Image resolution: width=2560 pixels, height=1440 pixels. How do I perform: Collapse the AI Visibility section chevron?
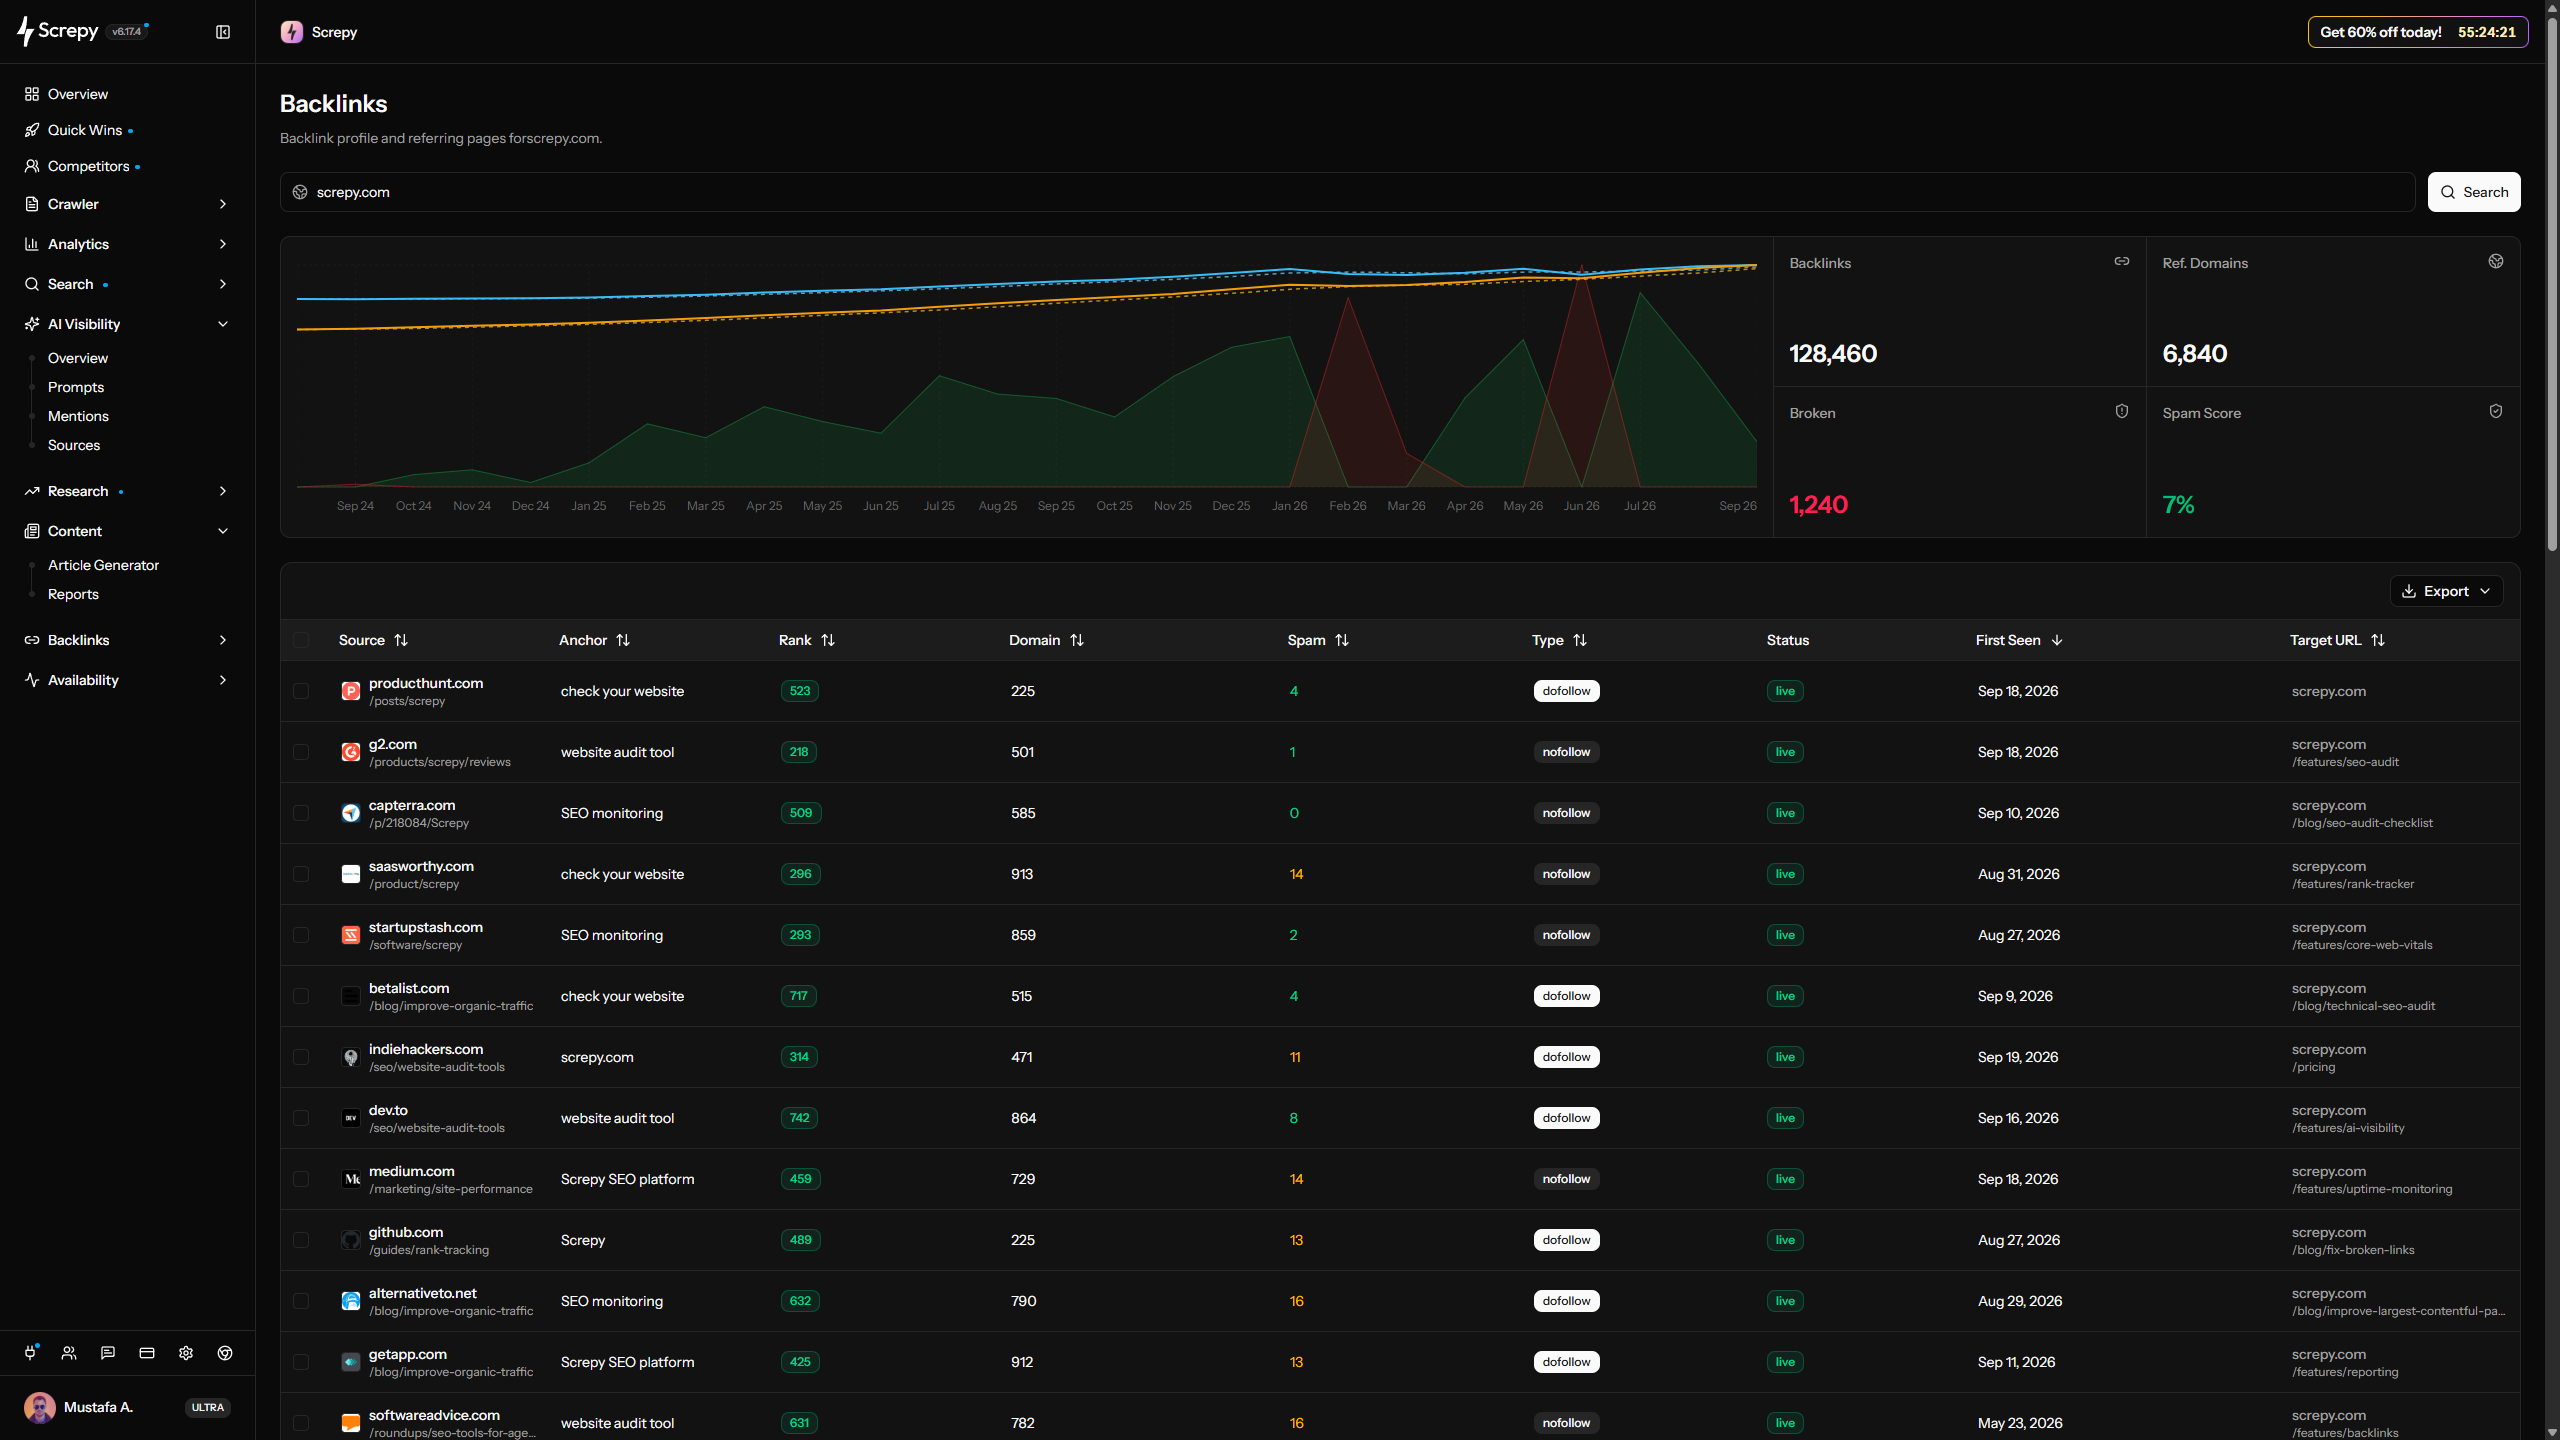pos(223,324)
